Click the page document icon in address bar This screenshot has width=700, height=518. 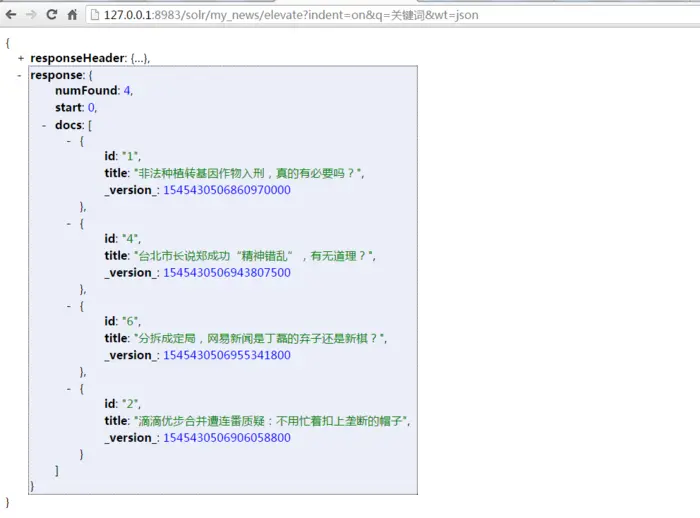(94, 15)
